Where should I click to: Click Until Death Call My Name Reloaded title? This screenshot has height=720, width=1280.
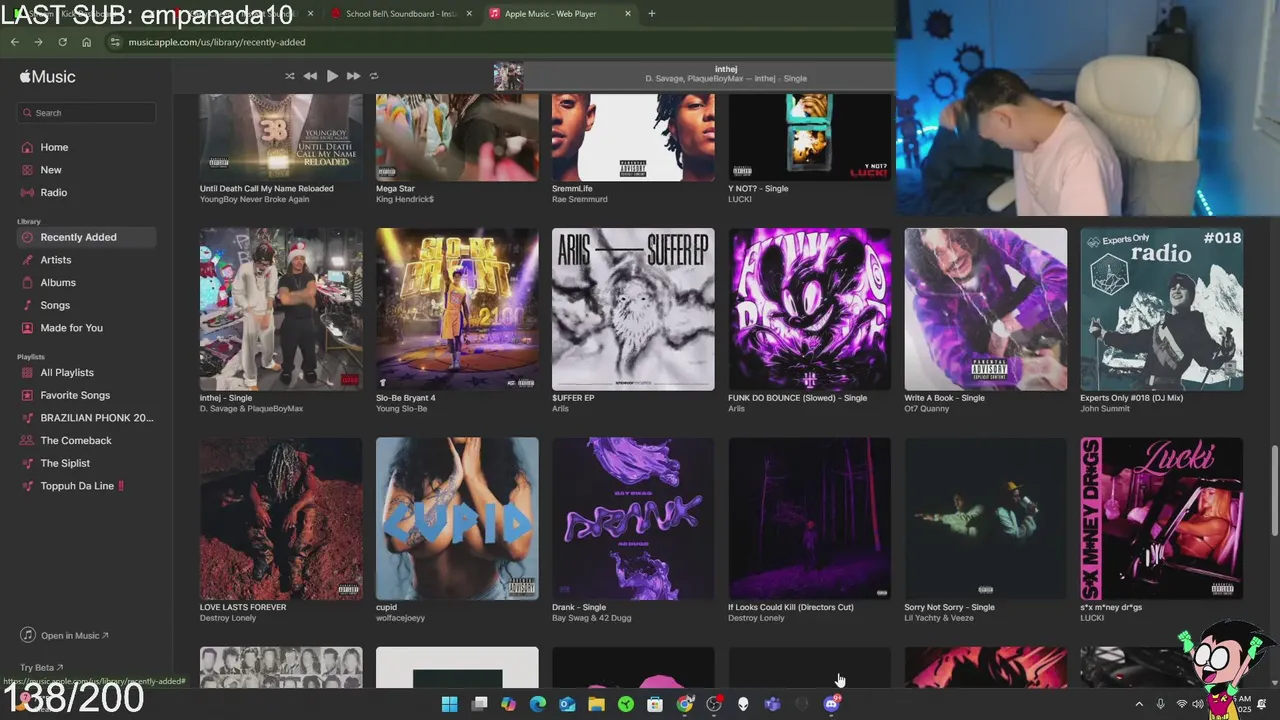point(266,188)
